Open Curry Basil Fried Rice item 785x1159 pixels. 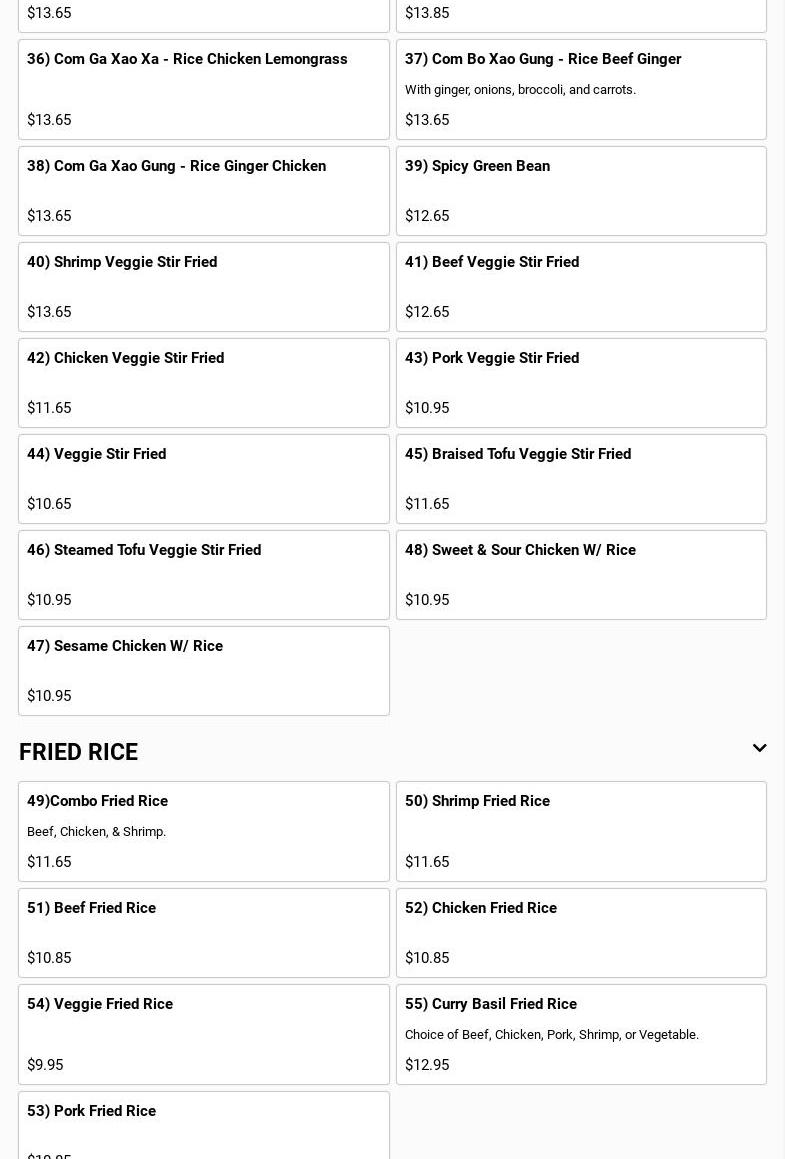(x=580, y=1034)
